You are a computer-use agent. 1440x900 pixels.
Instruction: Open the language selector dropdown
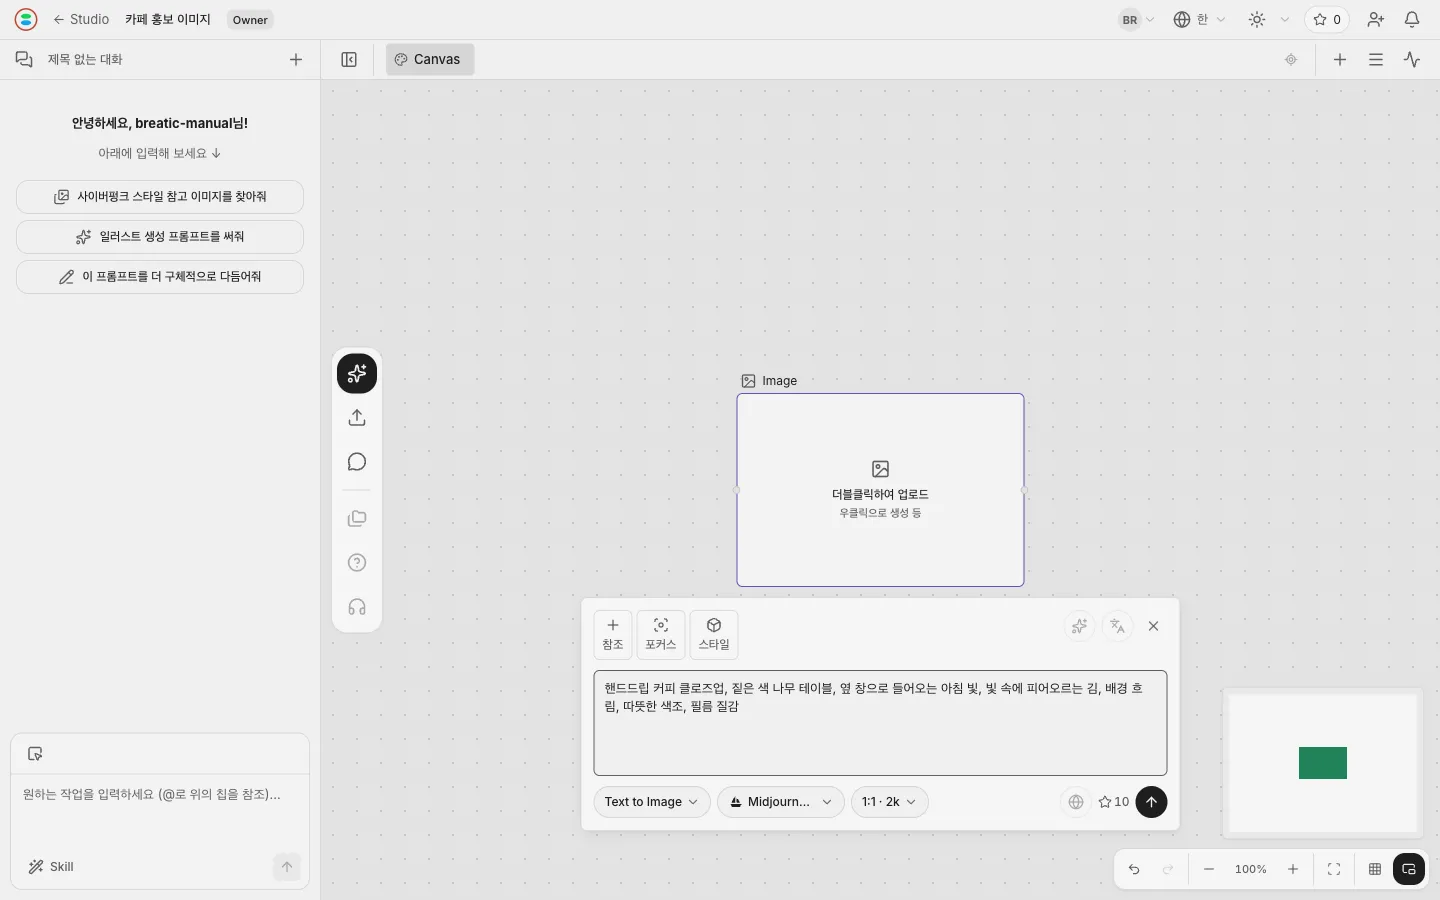pyautogui.click(x=1199, y=19)
